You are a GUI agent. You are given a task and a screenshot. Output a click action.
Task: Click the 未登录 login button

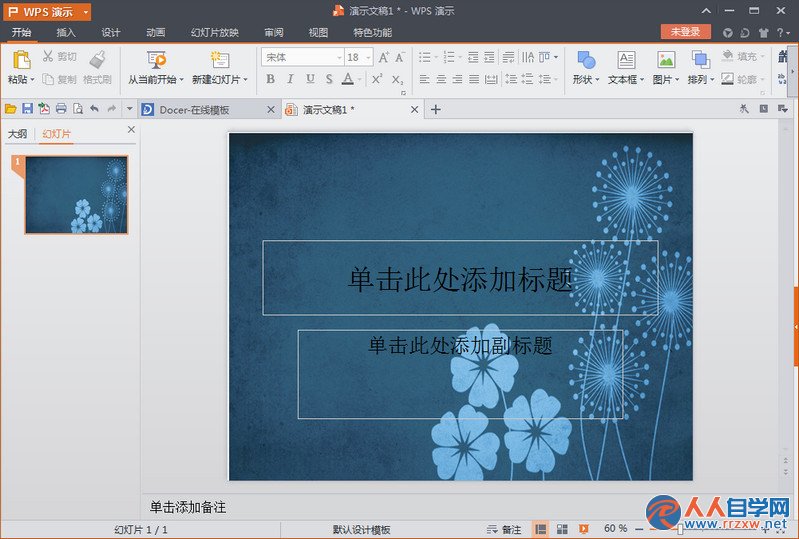point(685,32)
